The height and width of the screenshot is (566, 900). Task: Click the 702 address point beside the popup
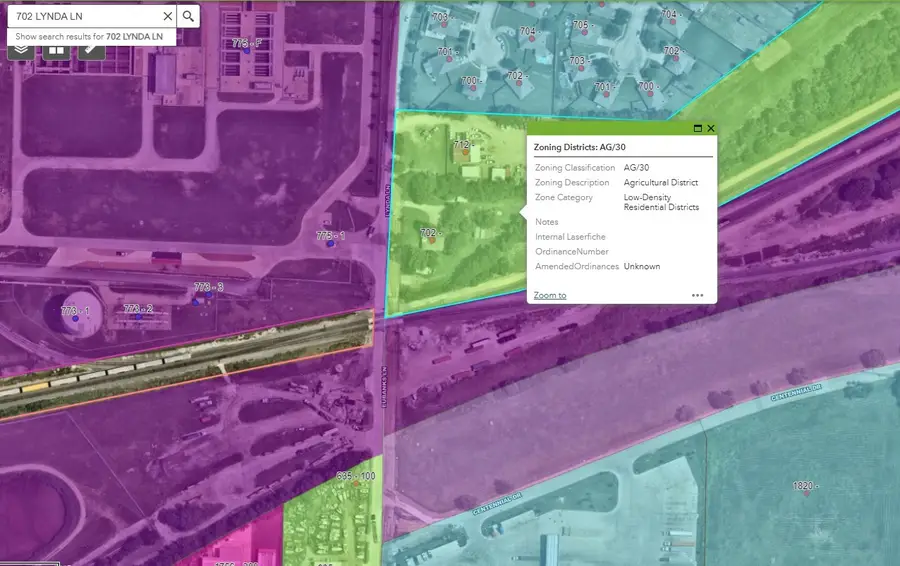point(431,239)
